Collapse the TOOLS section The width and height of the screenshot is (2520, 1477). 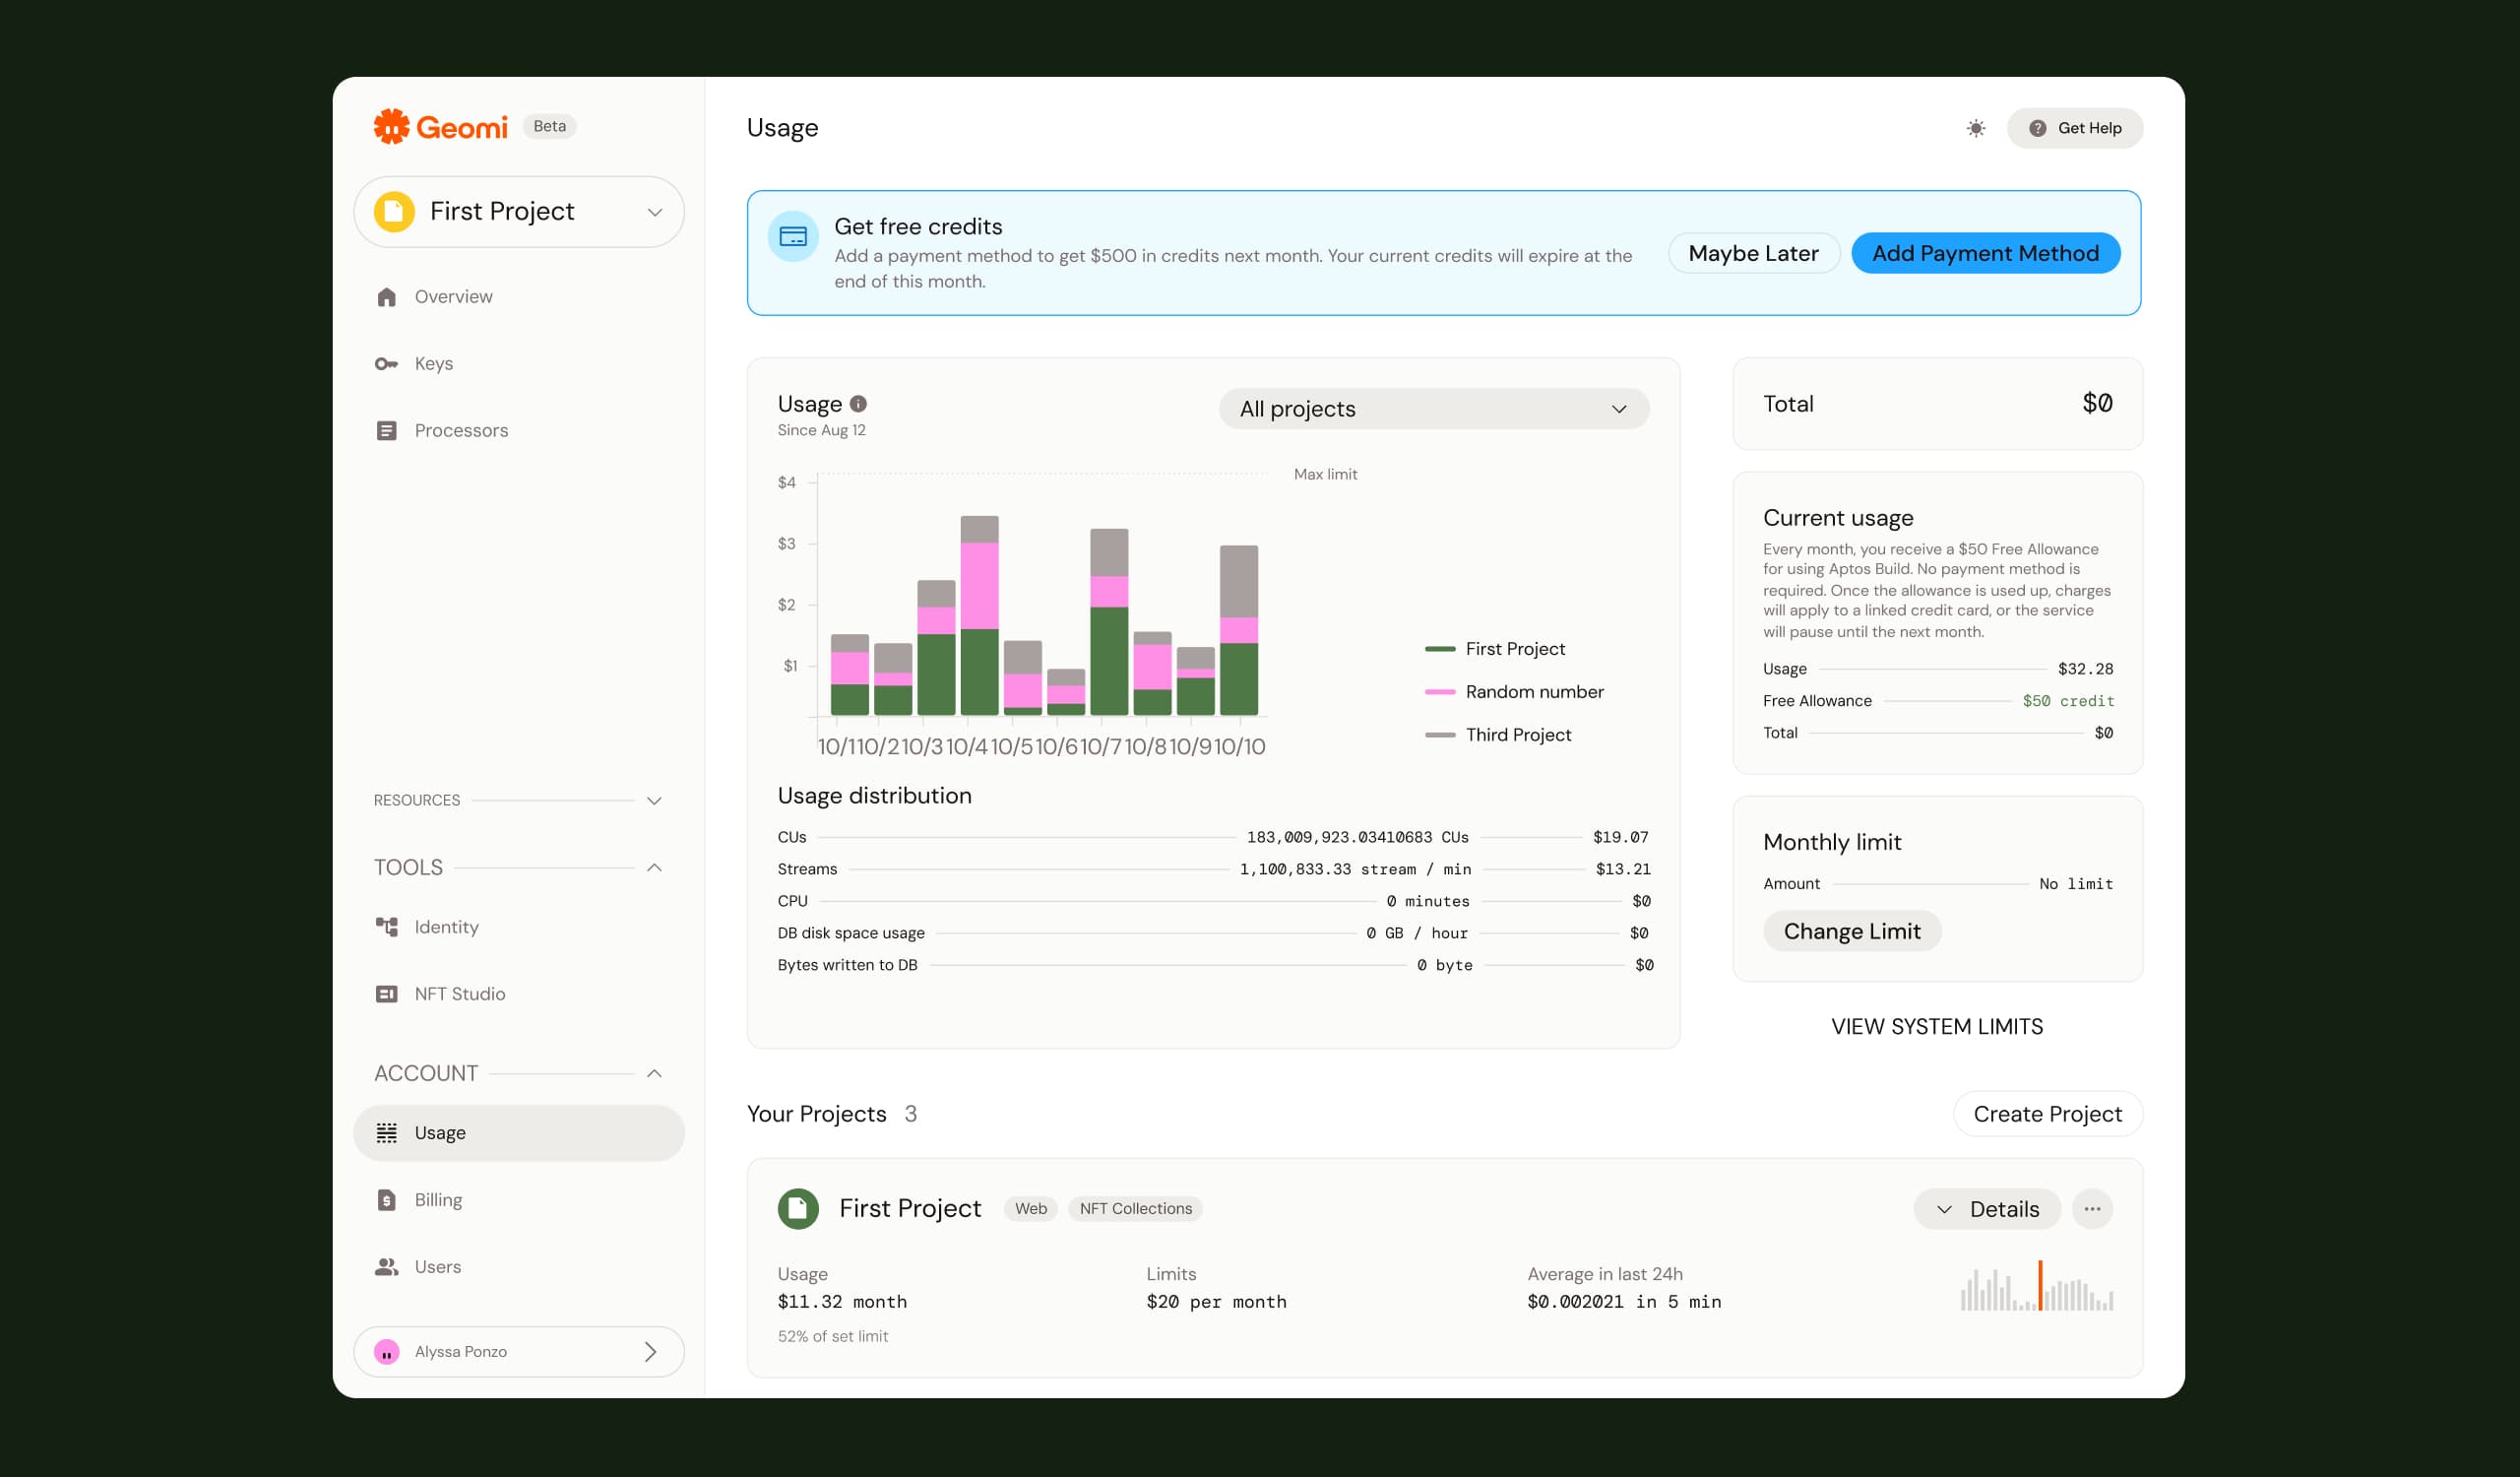tap(655, 867)
